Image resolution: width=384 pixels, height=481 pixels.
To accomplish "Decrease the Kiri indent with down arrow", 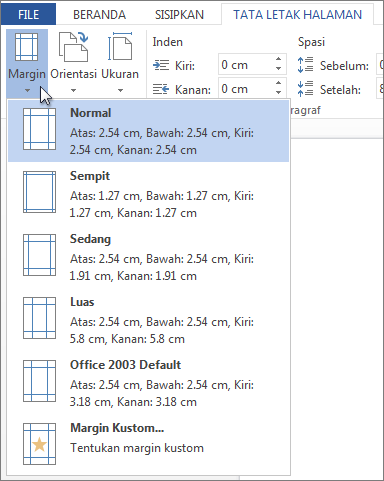I will click(279, 69).
